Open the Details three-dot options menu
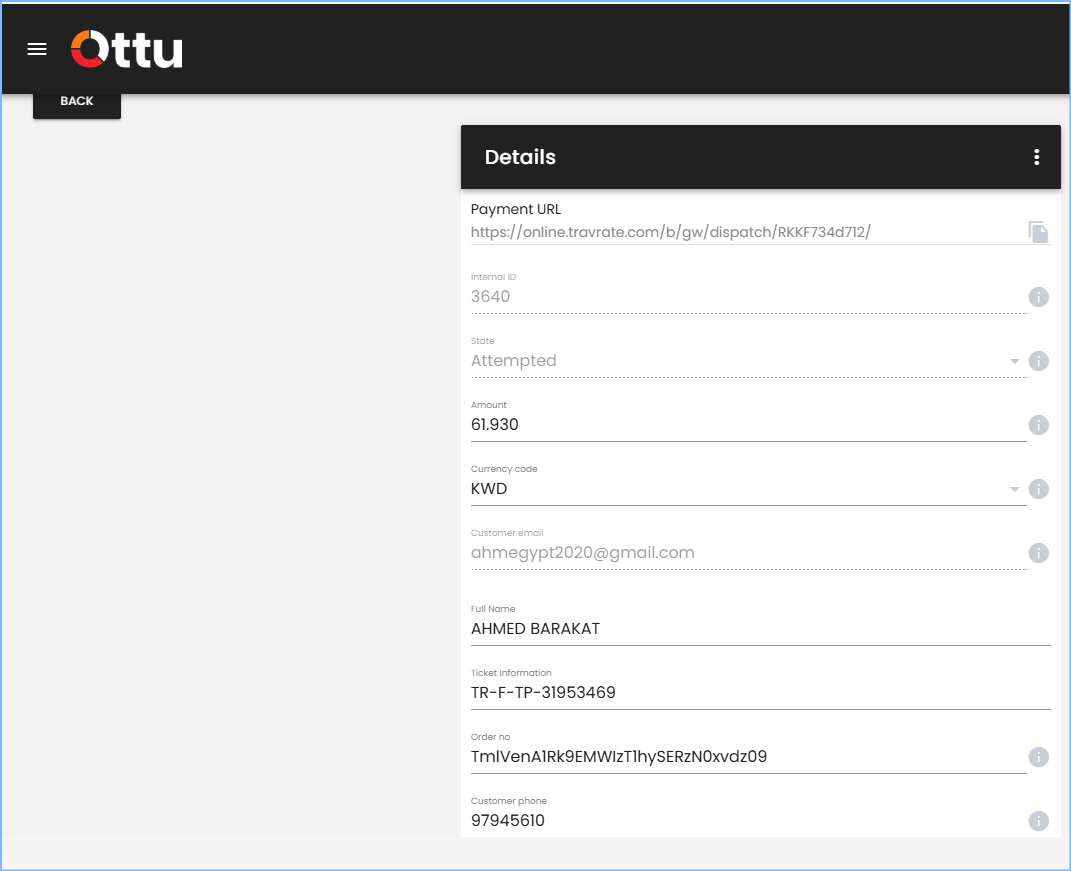The image size is (1071, 871). [x=1036, y=157]
